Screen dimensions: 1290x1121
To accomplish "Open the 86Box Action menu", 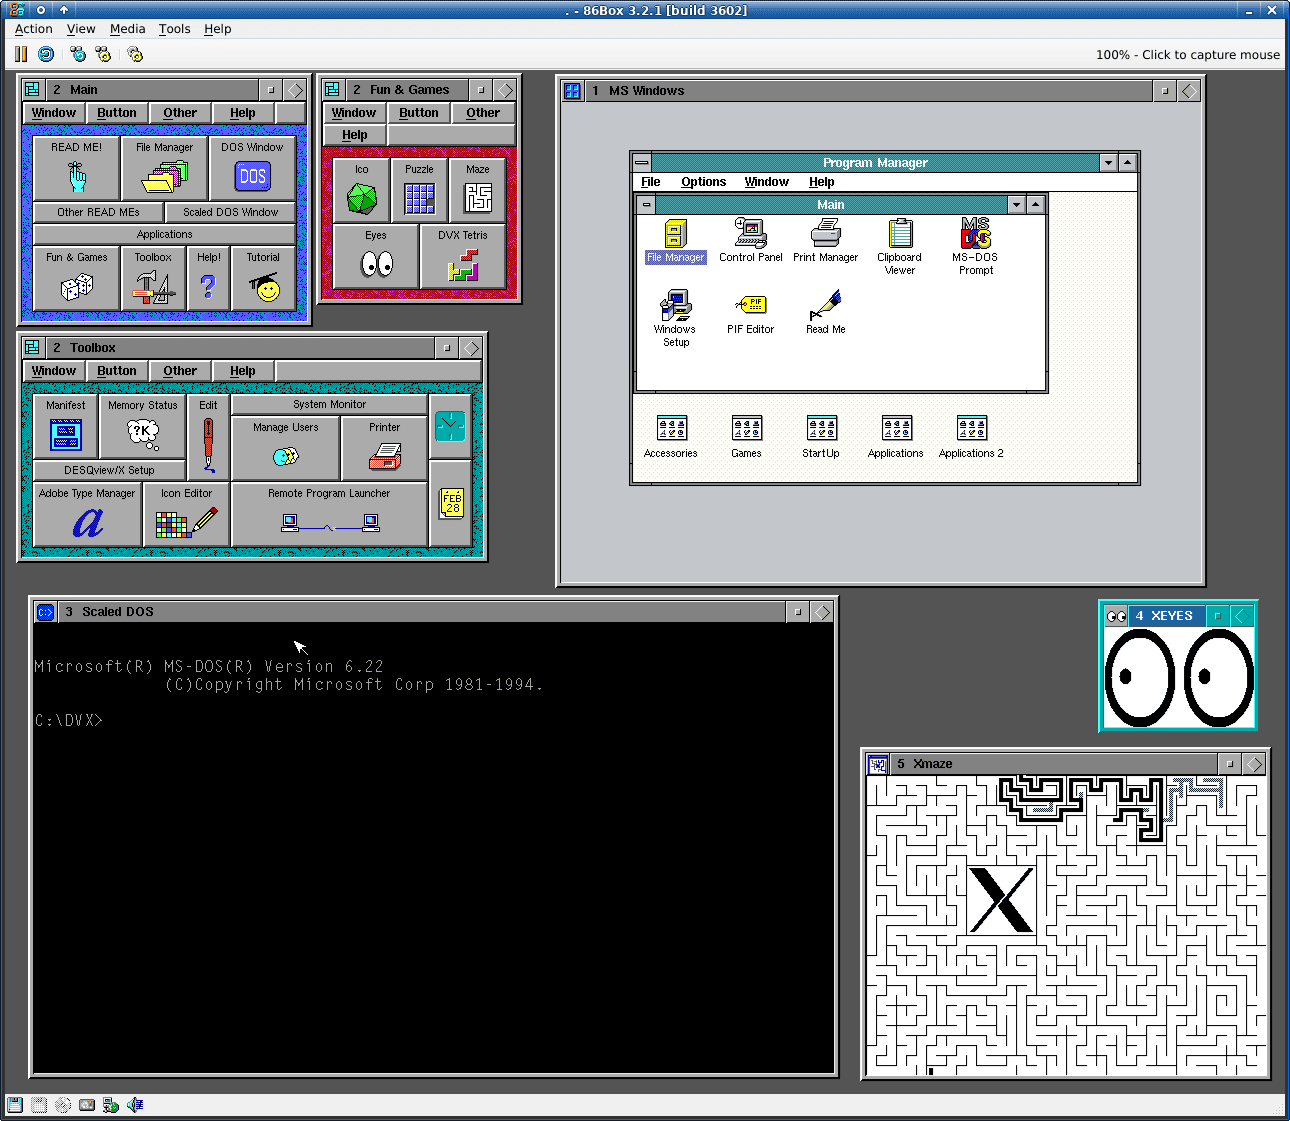I will (33, 29).
